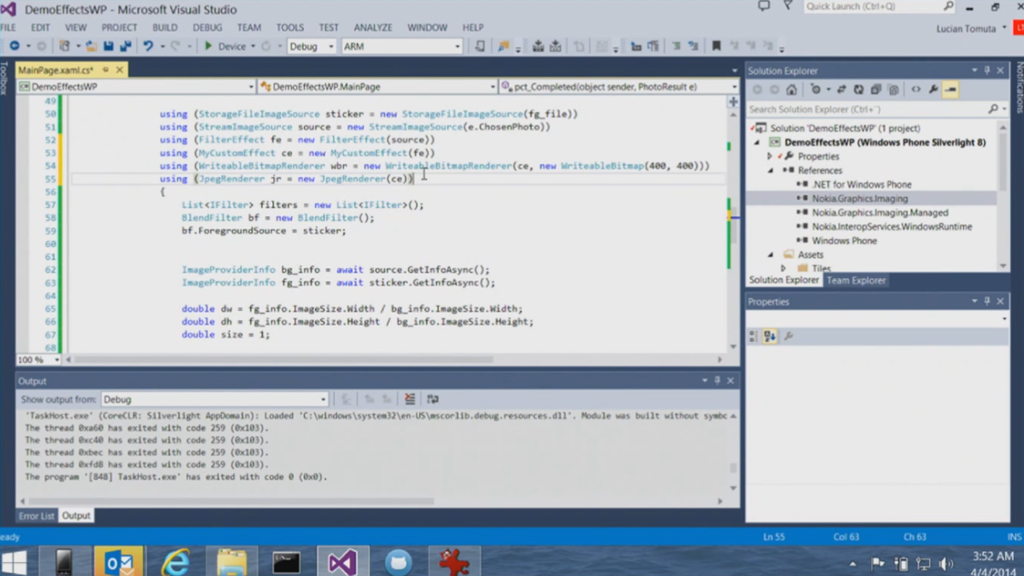
Task: Expand the Properties node in the project tree
Action: [x=769, y=157]
